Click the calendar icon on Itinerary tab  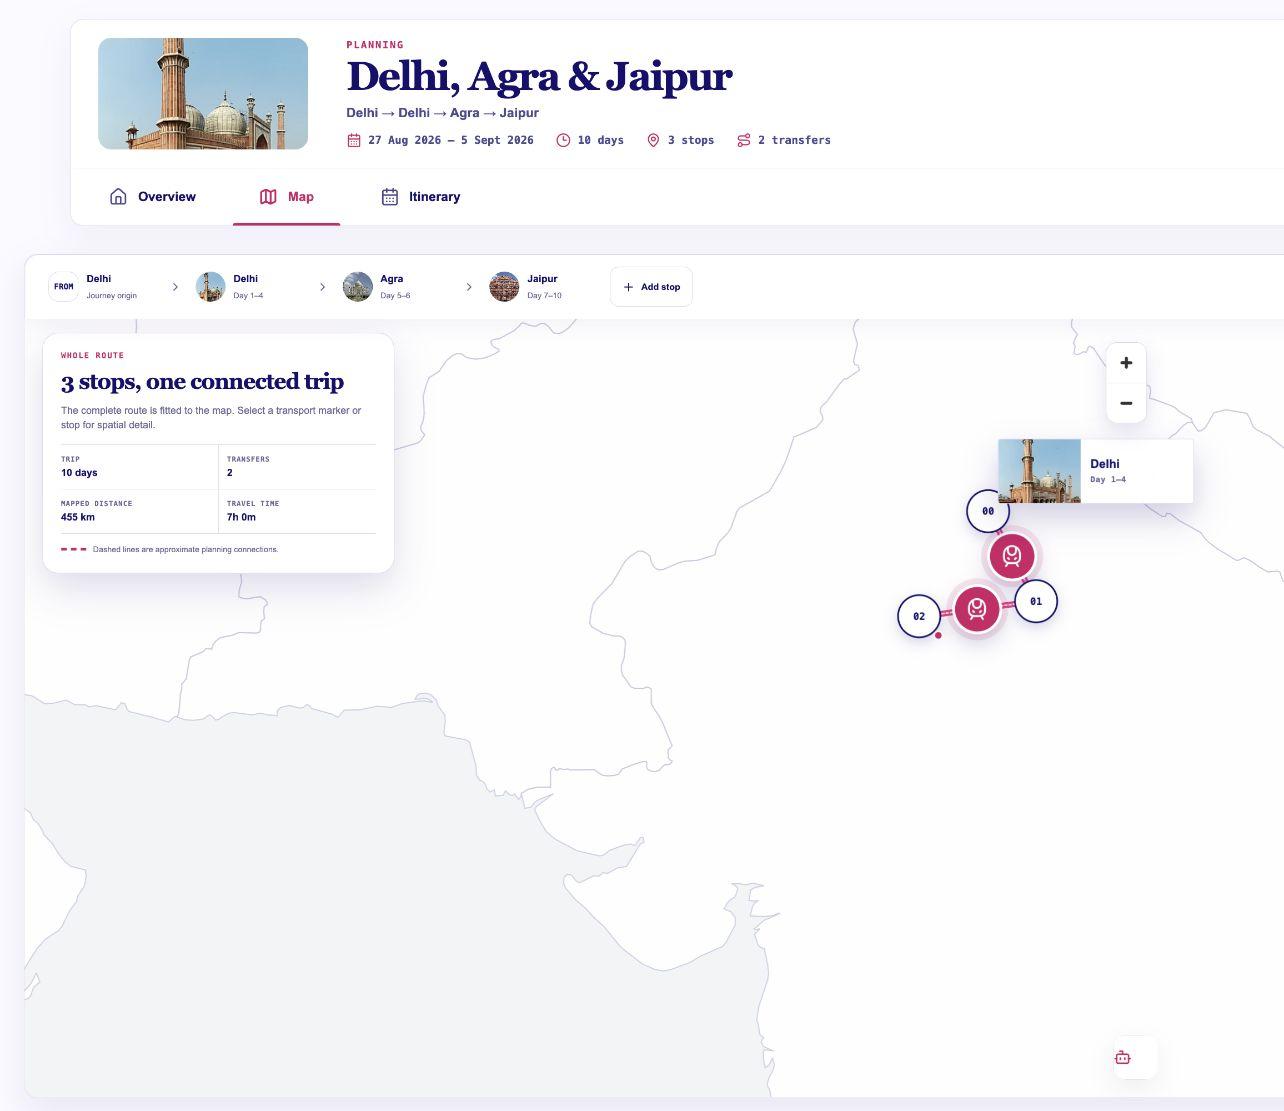390,197
